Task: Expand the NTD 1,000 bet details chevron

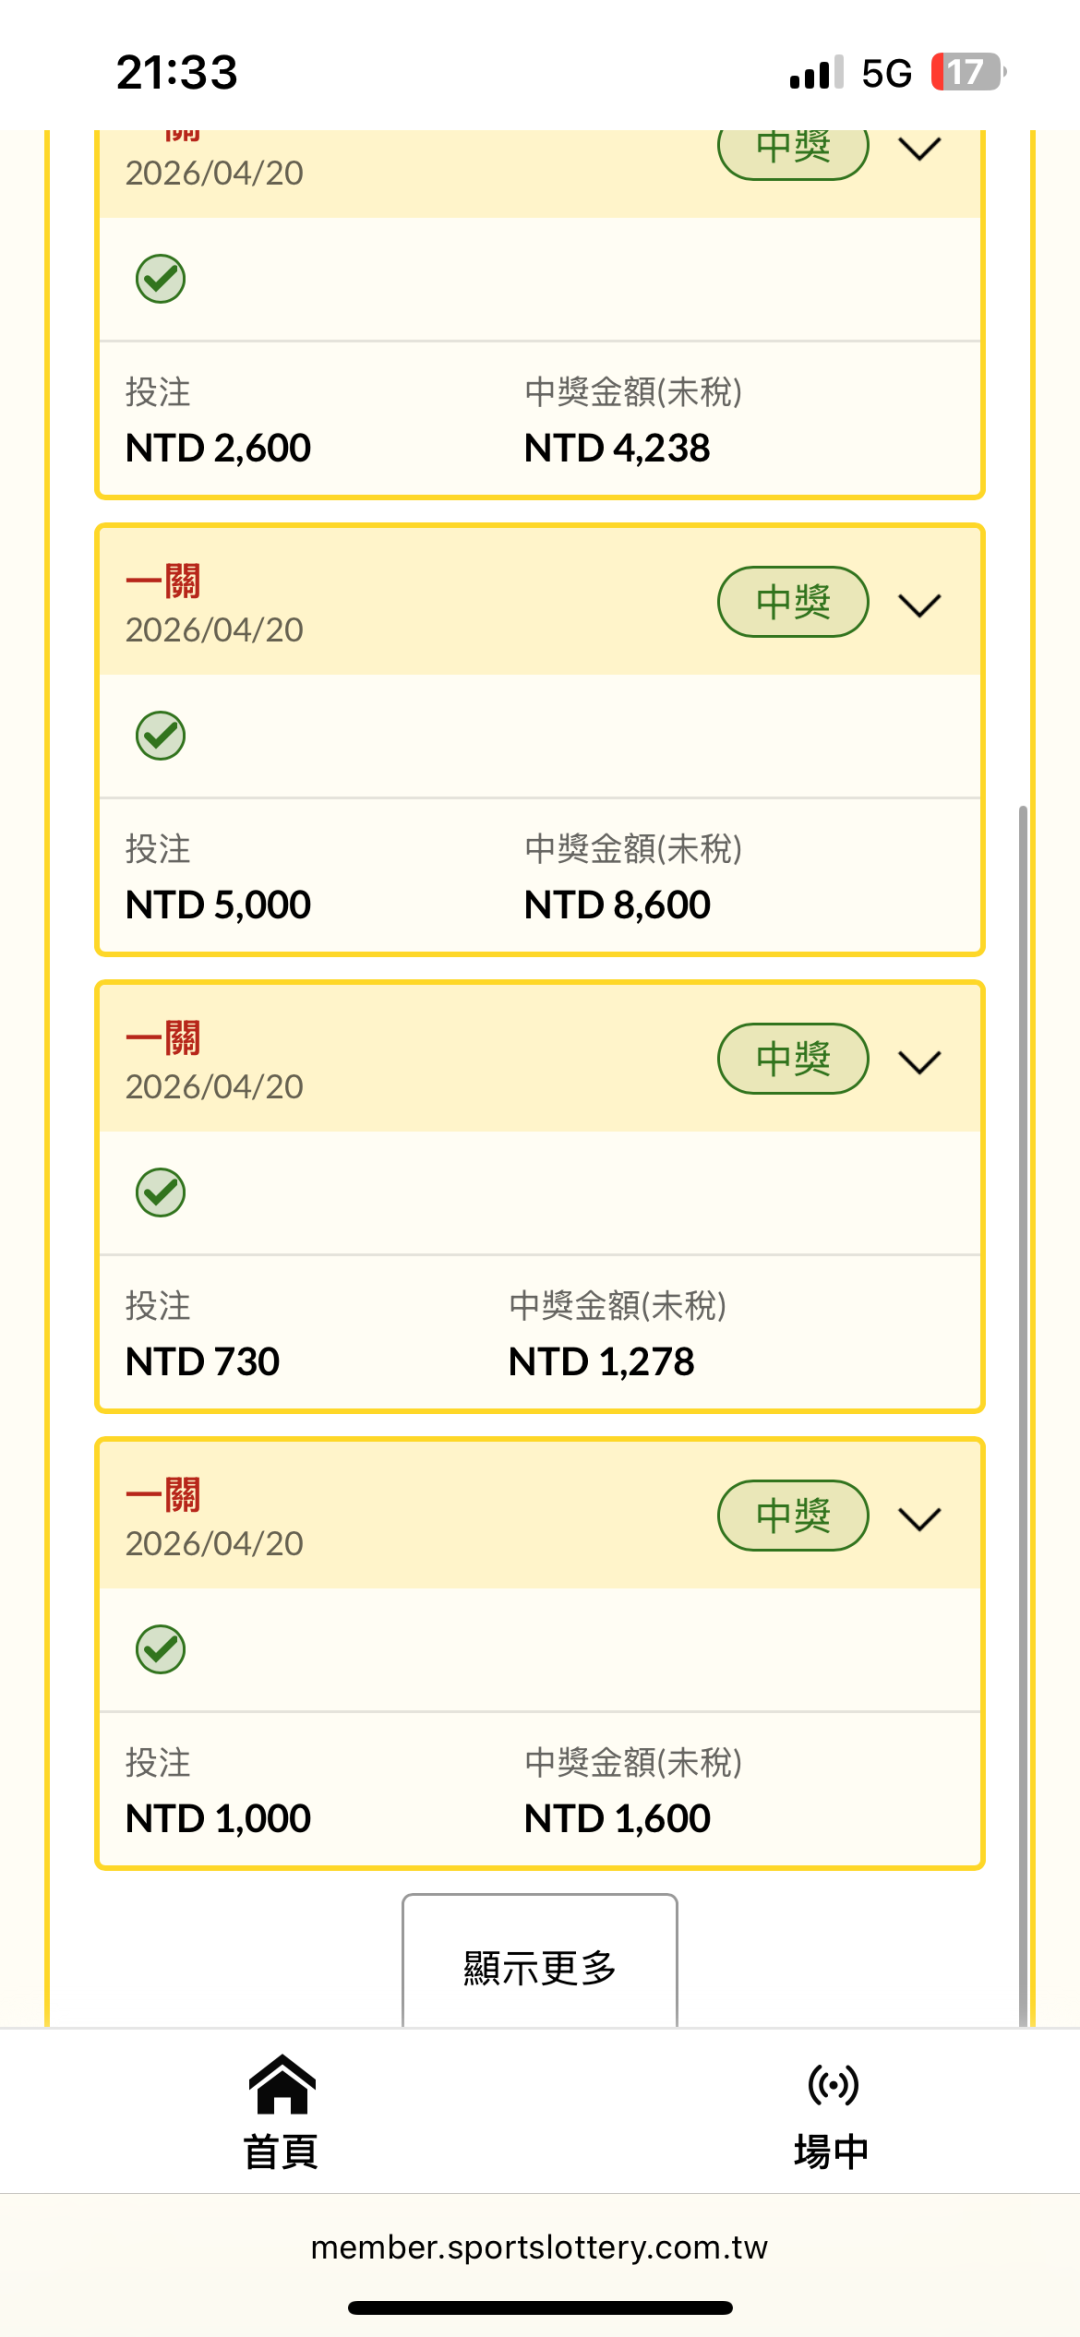Action: 919,1519
